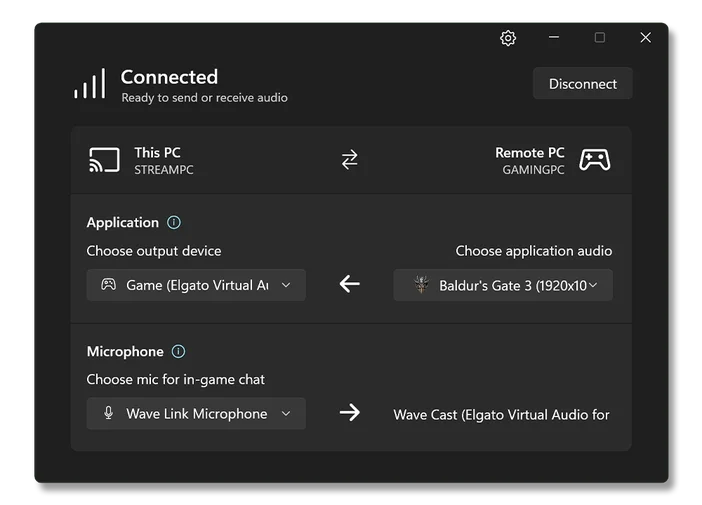Click the left arrow in the Application row
This screenshot has width=702, height=505.
click(349, 285)
